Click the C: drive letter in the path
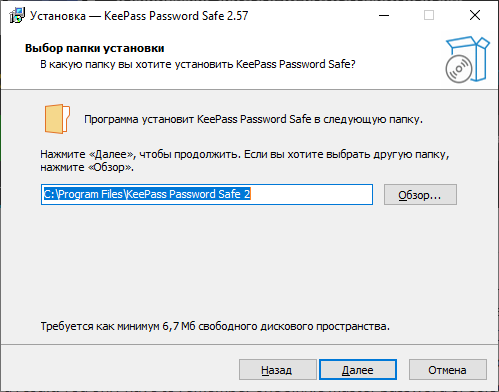Viewport: 499px width, 392px height. pyautogui.click(x=49, y=194)
